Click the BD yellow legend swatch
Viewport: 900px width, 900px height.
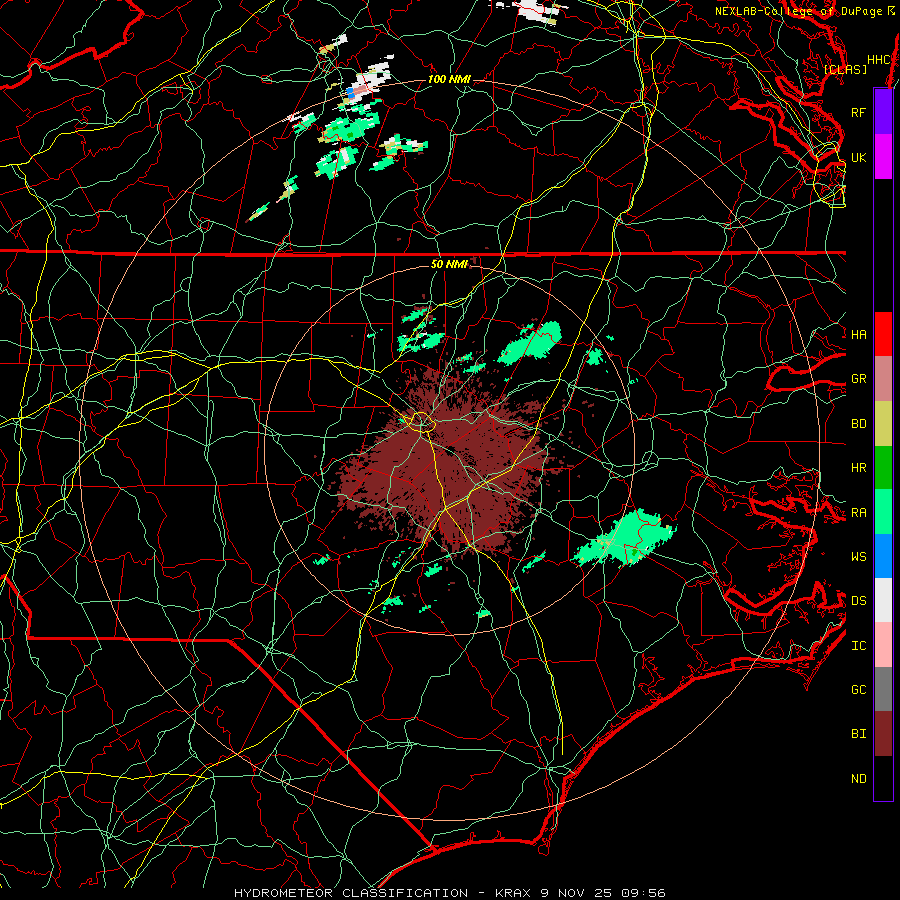tap(883, 424)
